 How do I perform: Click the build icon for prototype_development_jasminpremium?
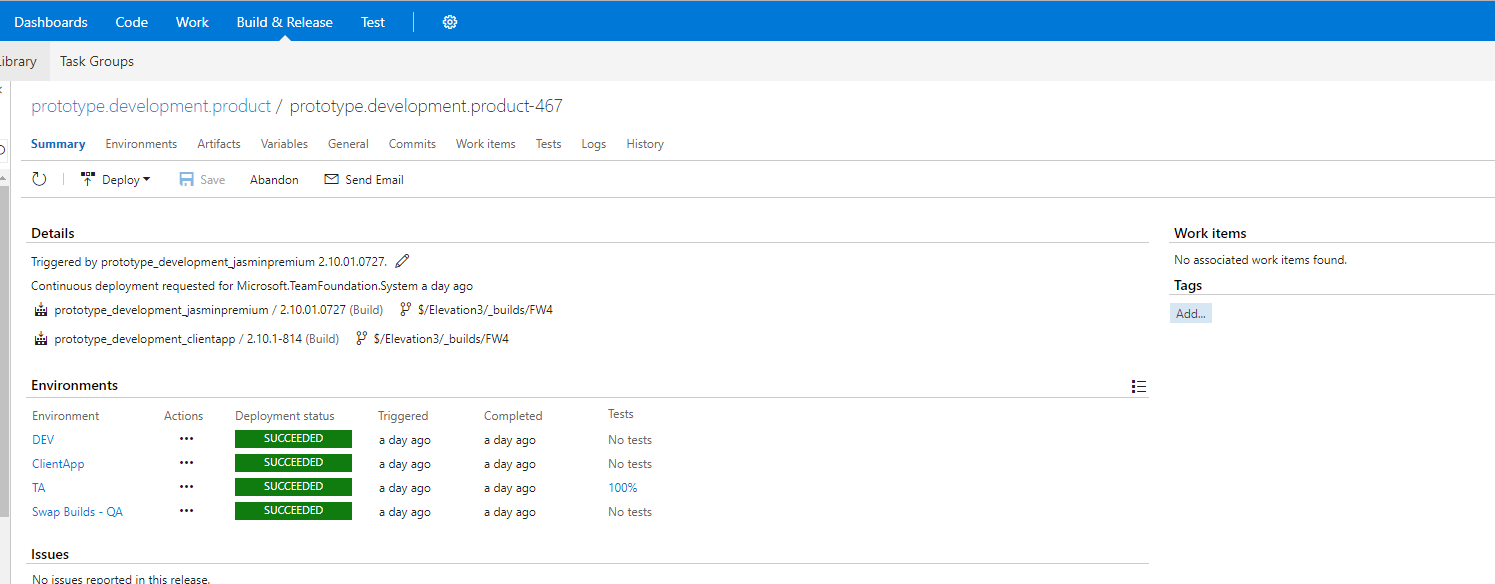pos(41,310)
